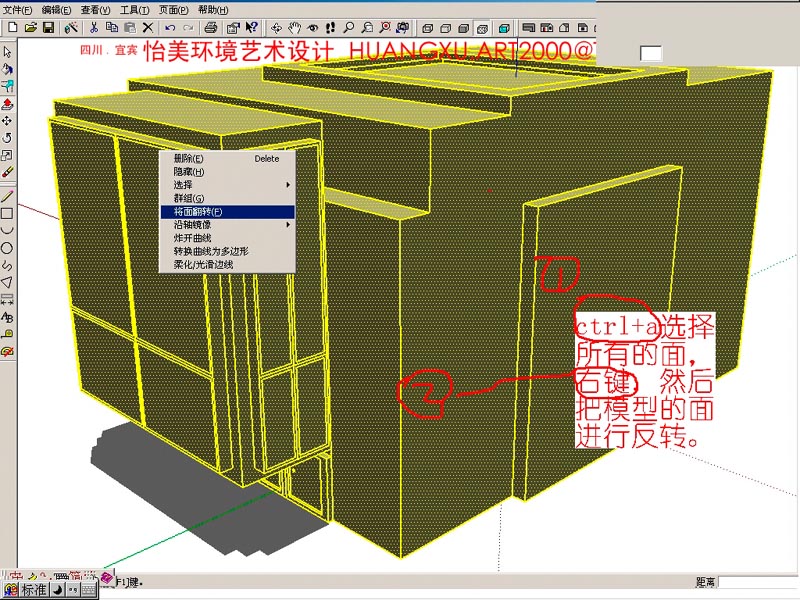The height and width of the screenshot is (600, 800).
Task: Click the Redo arrow icon
Action: (x=188, y=28)
